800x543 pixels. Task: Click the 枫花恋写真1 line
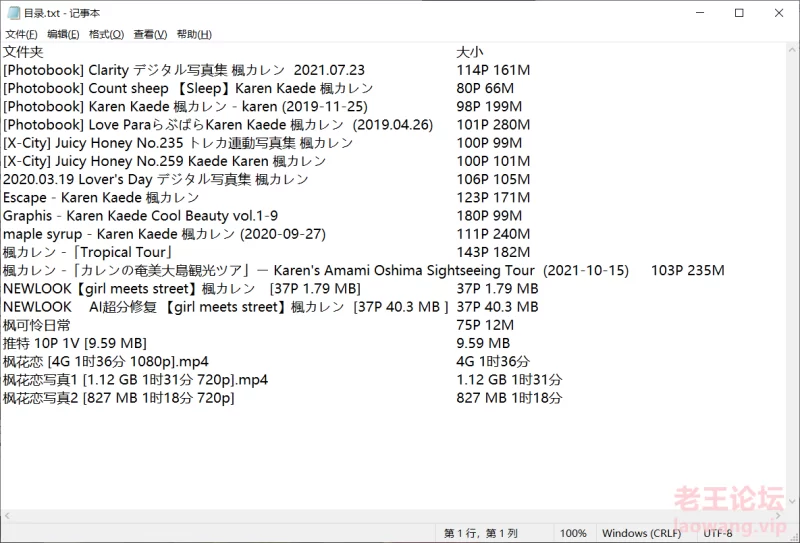(135, 380)
